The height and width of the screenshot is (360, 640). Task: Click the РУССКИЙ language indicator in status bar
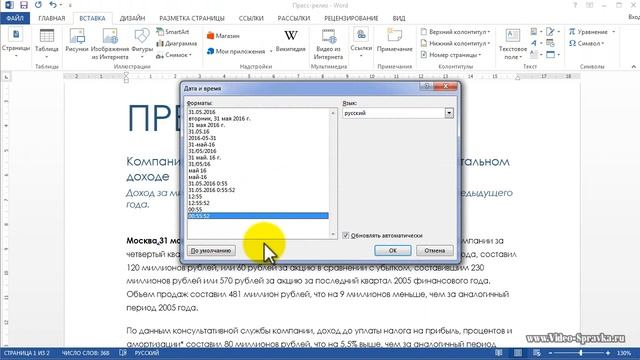pyautogui.click(x=147, y=353)
